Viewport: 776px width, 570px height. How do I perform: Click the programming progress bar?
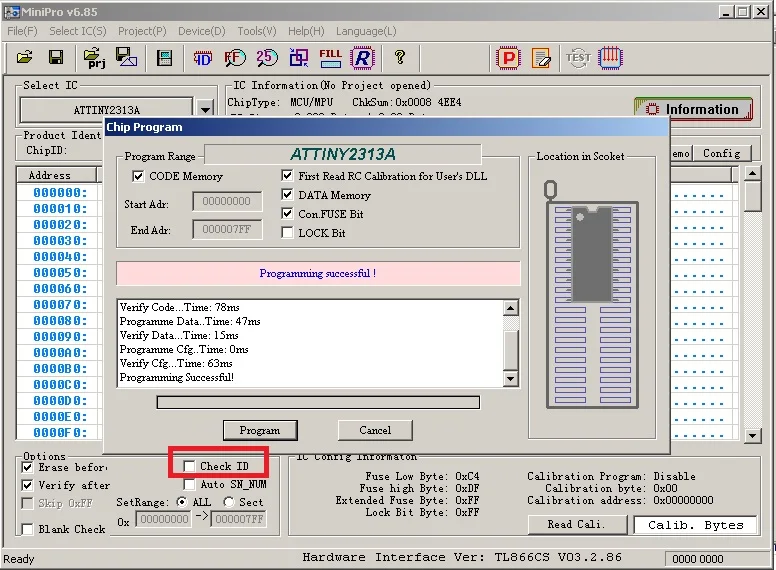point(318,402)
